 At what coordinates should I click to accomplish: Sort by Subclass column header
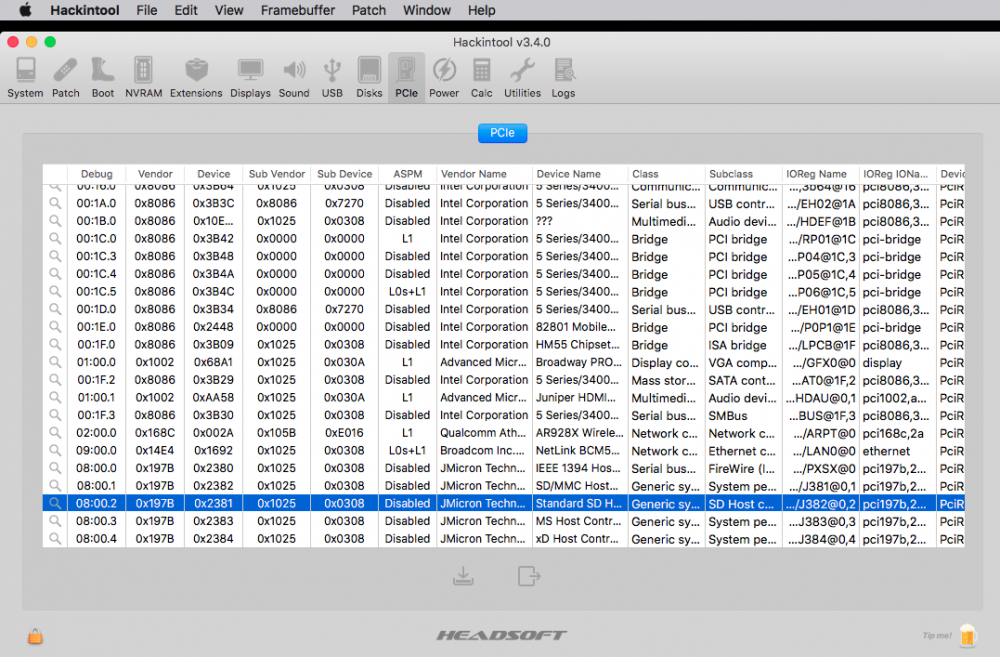pyautogui.click(x=744, y=173)
